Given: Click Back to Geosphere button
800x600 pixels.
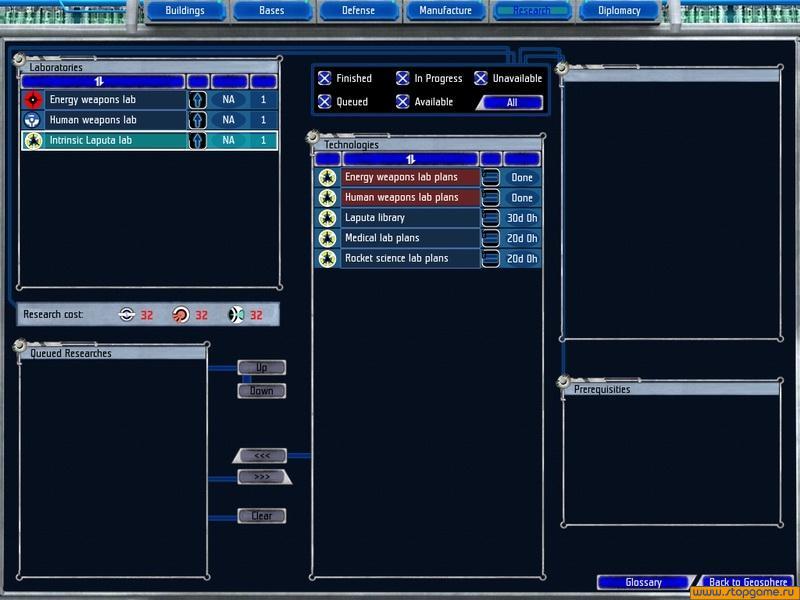Looking at the screenshot, I should pyautogui.click(x=748, y=582).
